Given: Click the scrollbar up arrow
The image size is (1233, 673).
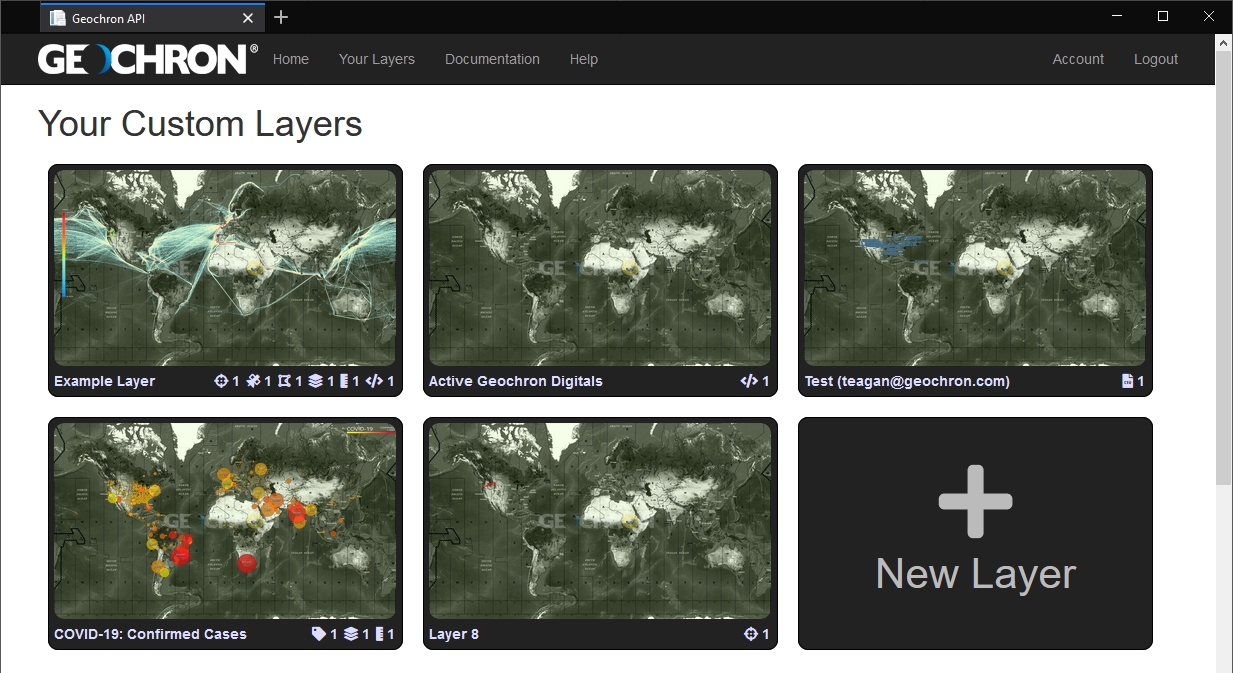Looking at the screenshot, I should (1224, 43).
